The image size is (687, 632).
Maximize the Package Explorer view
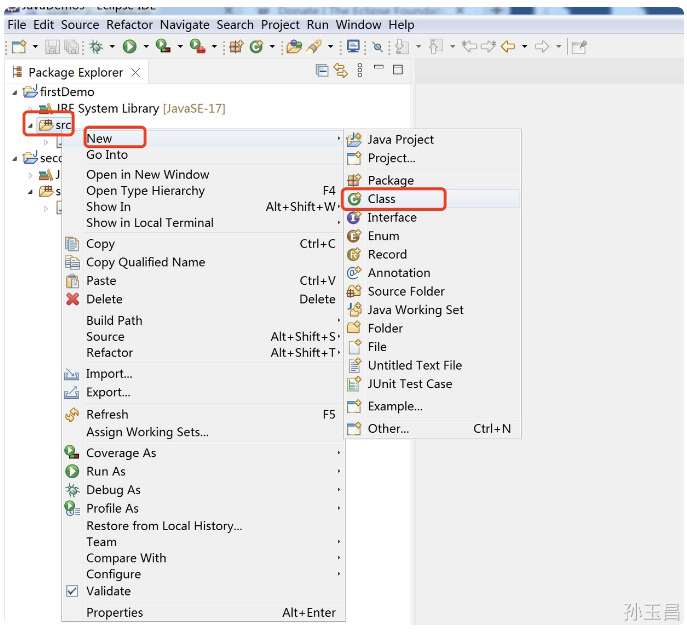398,70
